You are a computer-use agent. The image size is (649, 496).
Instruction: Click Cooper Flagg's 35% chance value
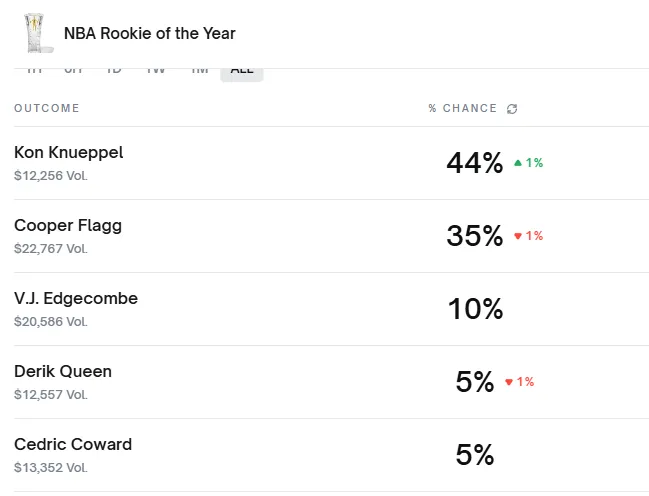(x=474, y=236)
